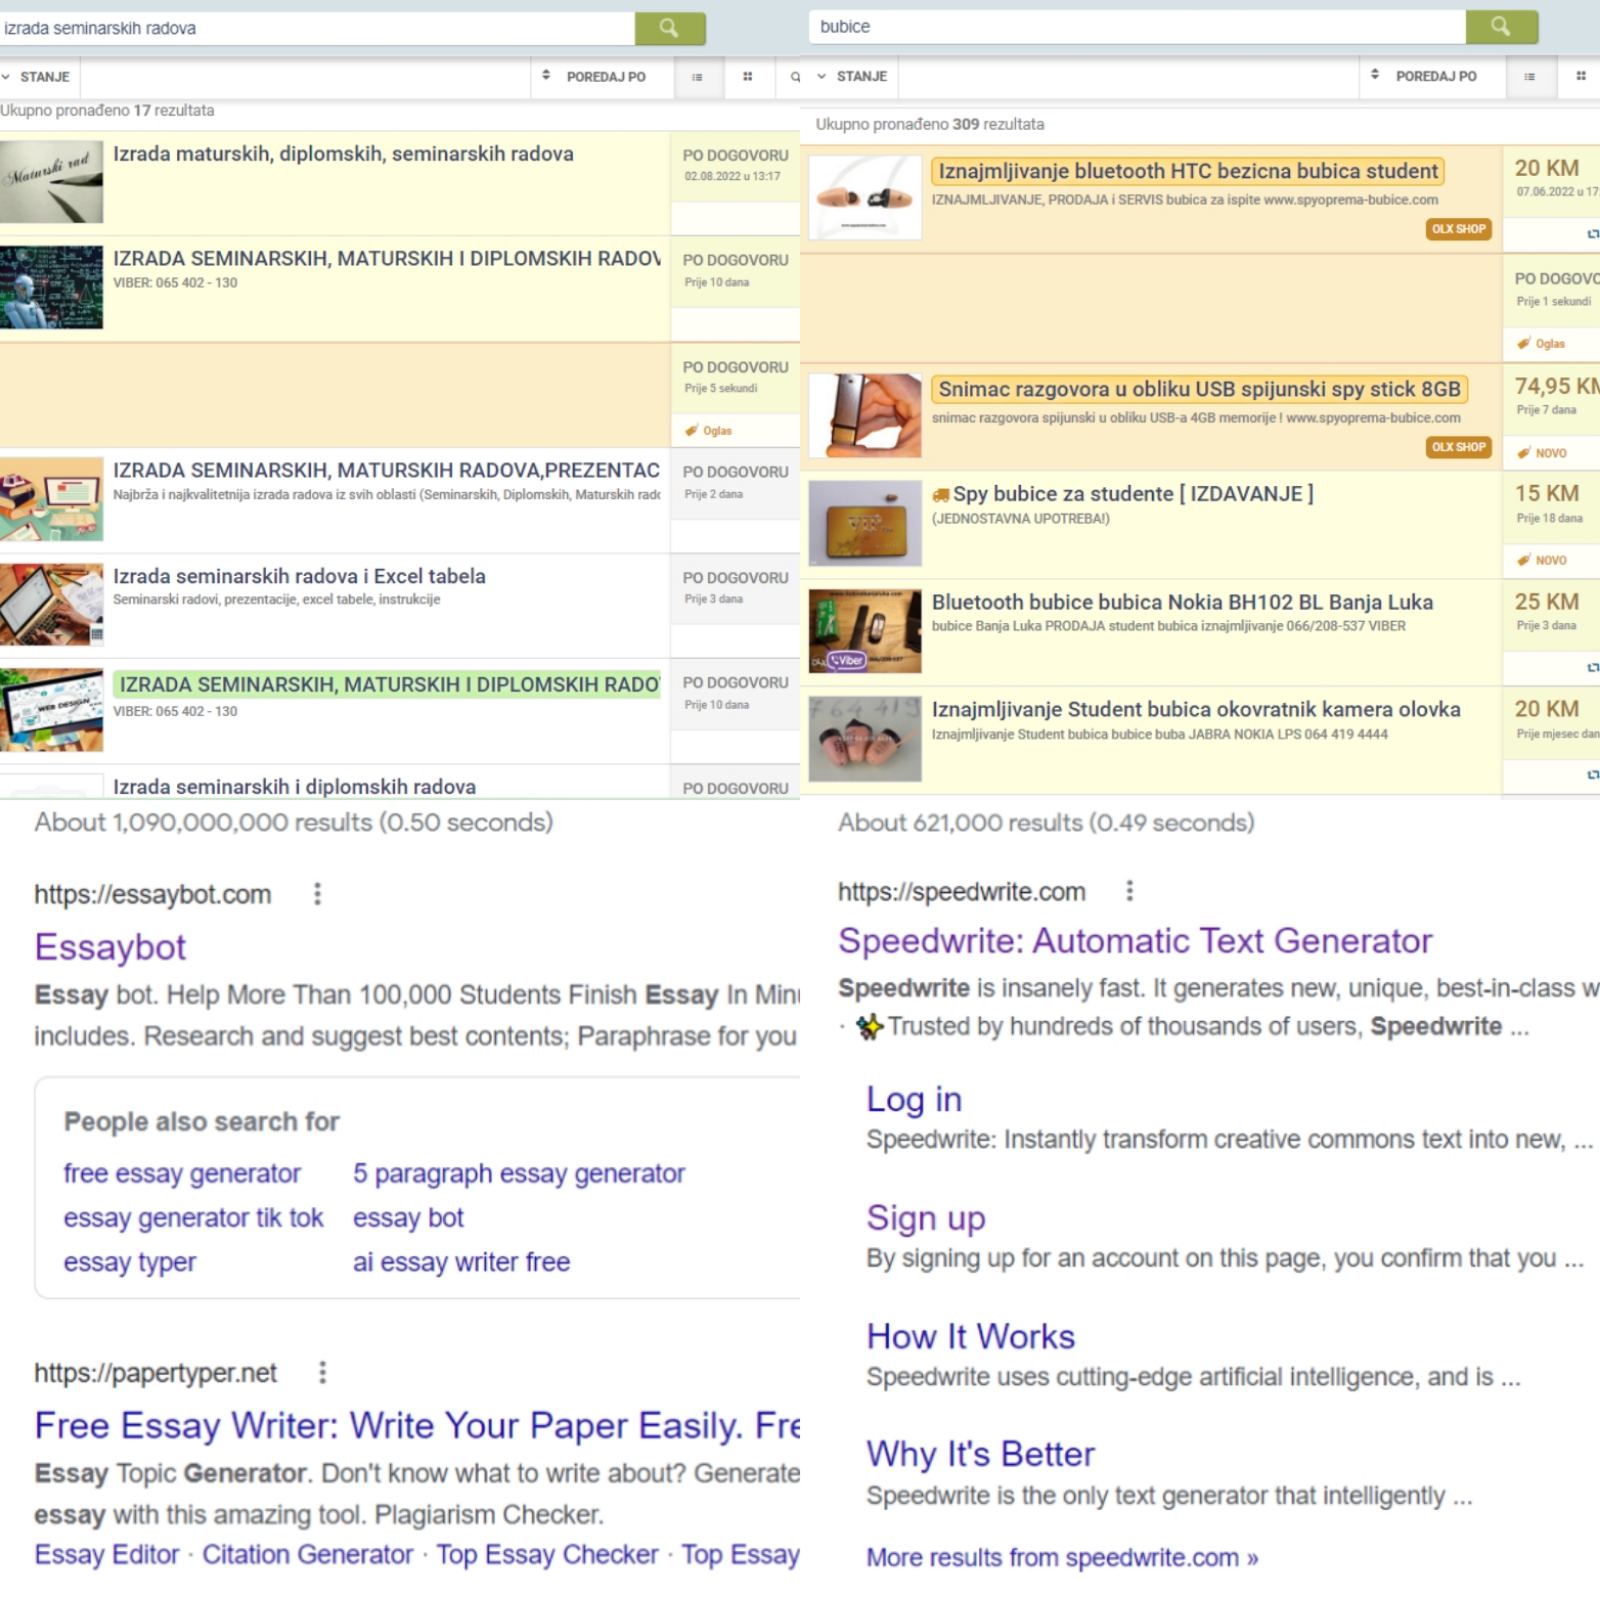Image resolution: width=1600 pixels, height=1600 pixels.
Task: Click https://speedwrite.com URL text
Action: pyautogui.click(x=962, y=891)
